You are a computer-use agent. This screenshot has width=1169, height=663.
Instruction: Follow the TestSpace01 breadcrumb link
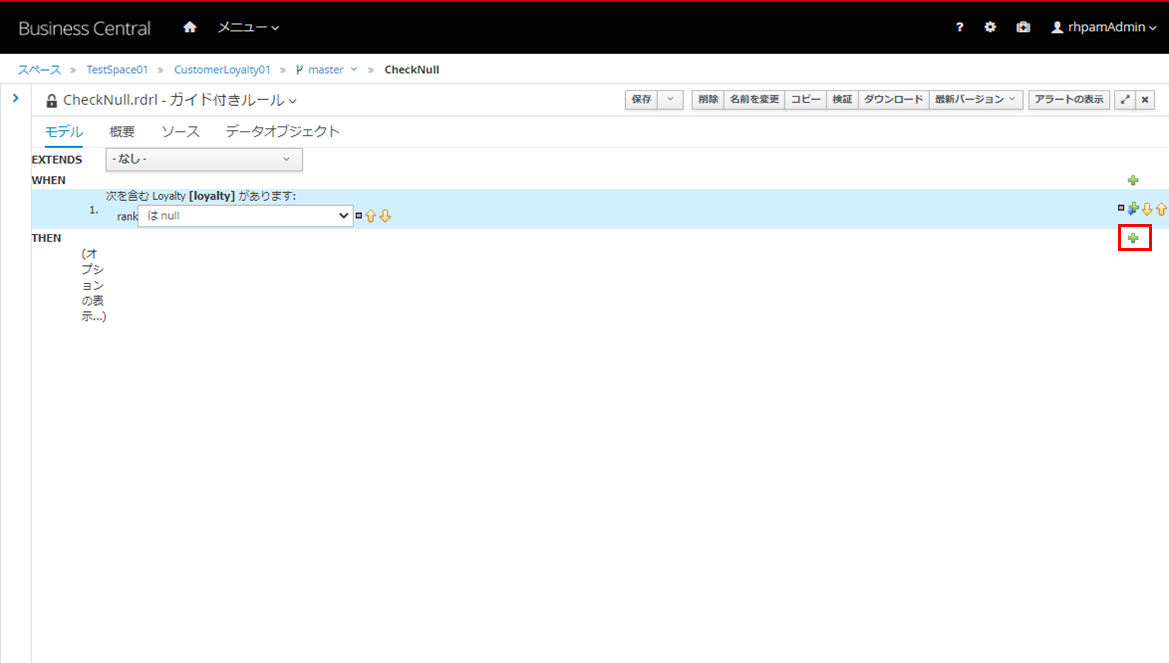pos(117,69)
